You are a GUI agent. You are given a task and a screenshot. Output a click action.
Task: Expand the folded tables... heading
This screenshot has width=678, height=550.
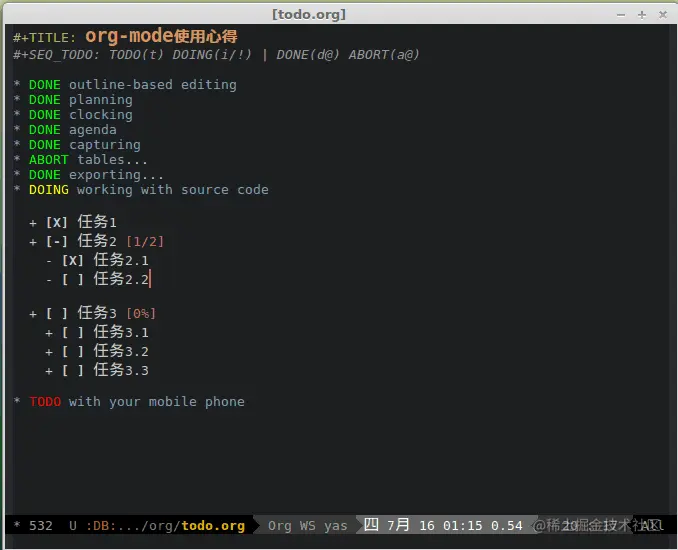tap(112, 160)
